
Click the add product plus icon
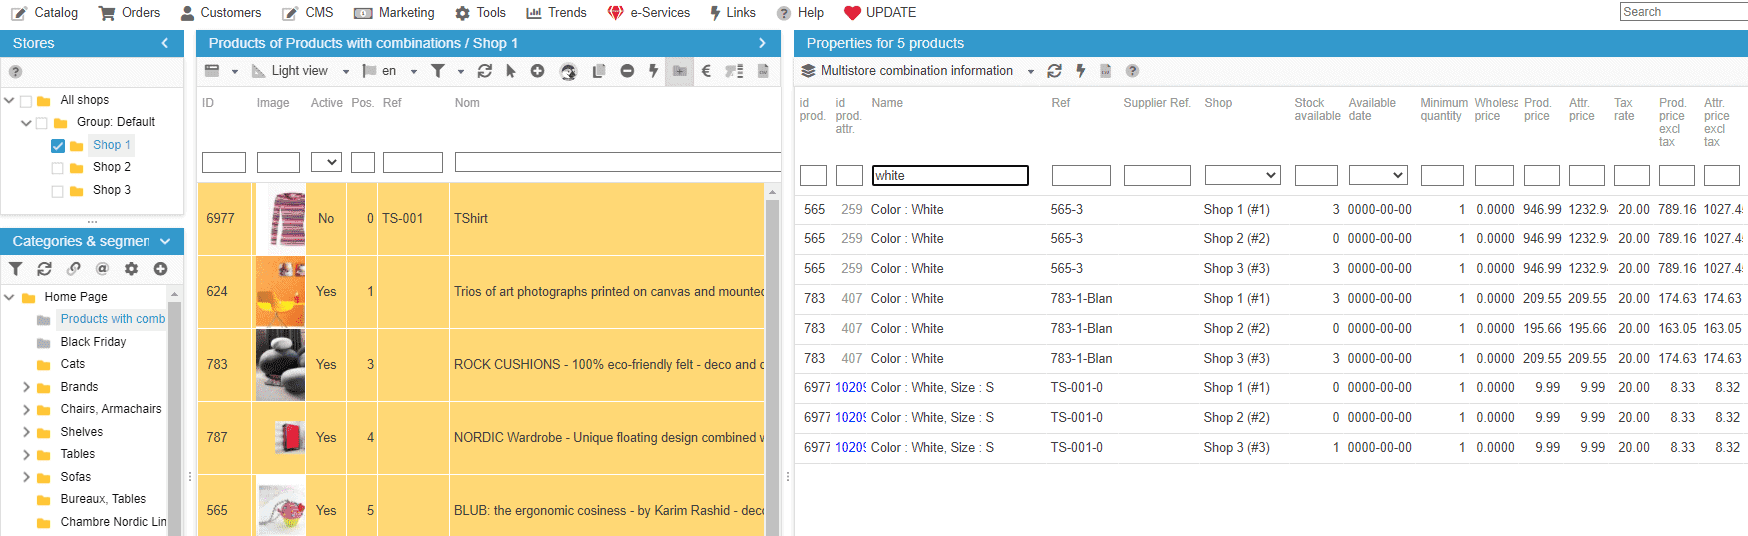[537, 71]
